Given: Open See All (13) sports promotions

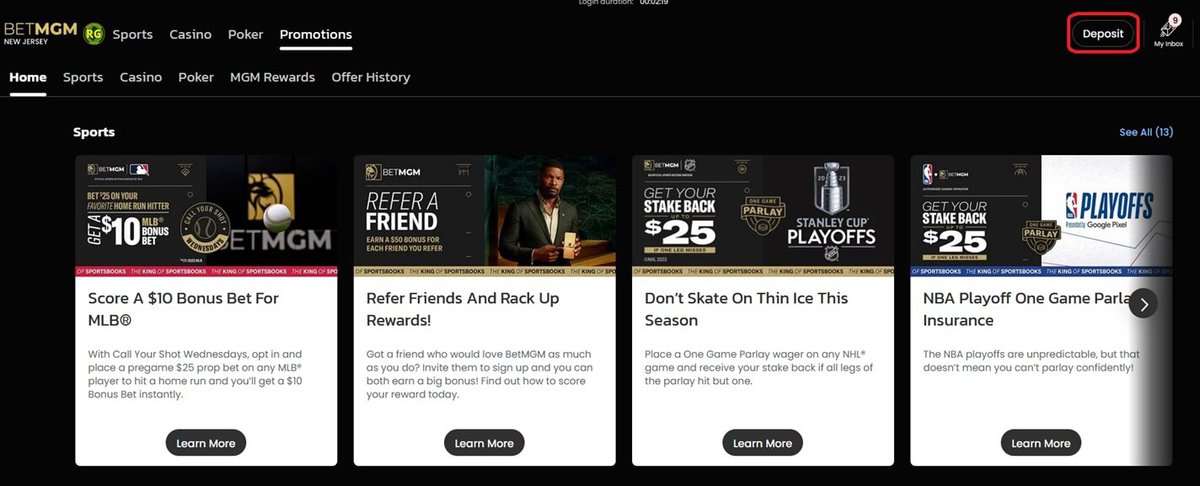Looking at the screenshot, I should [1146, 132].
